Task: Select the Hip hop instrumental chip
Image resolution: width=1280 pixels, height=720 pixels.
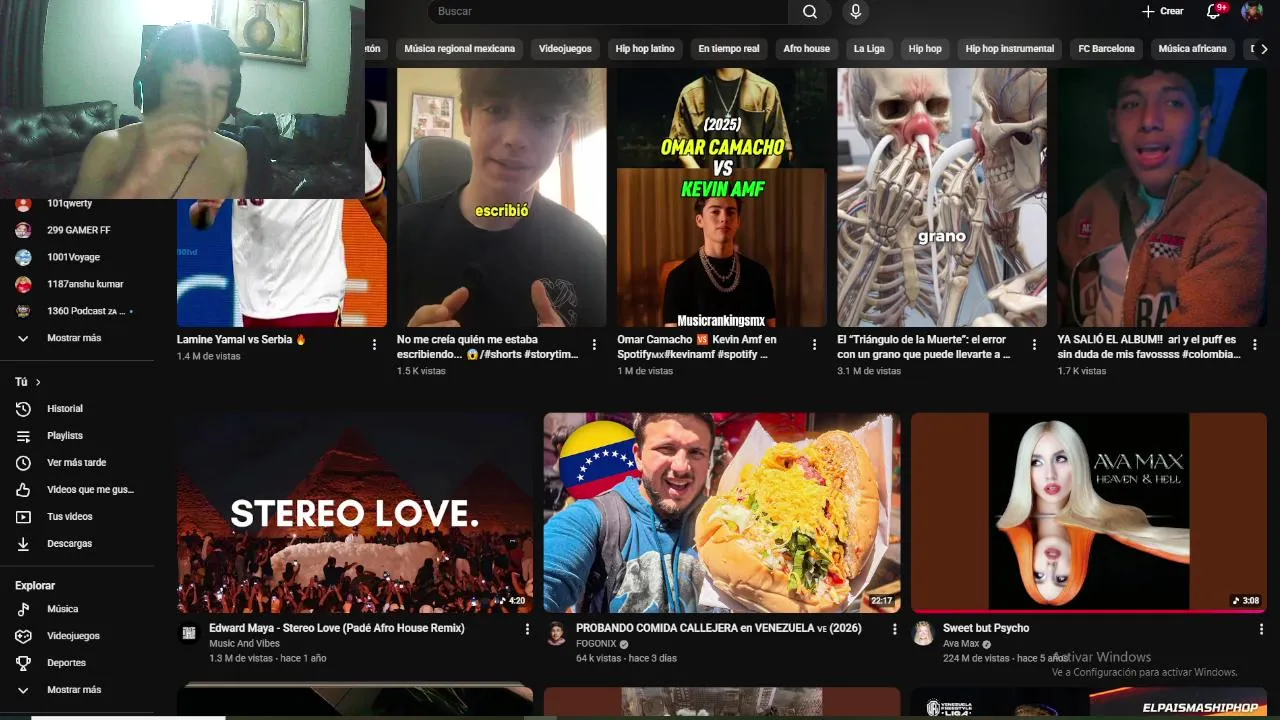Action: (x=1010, y=48)
